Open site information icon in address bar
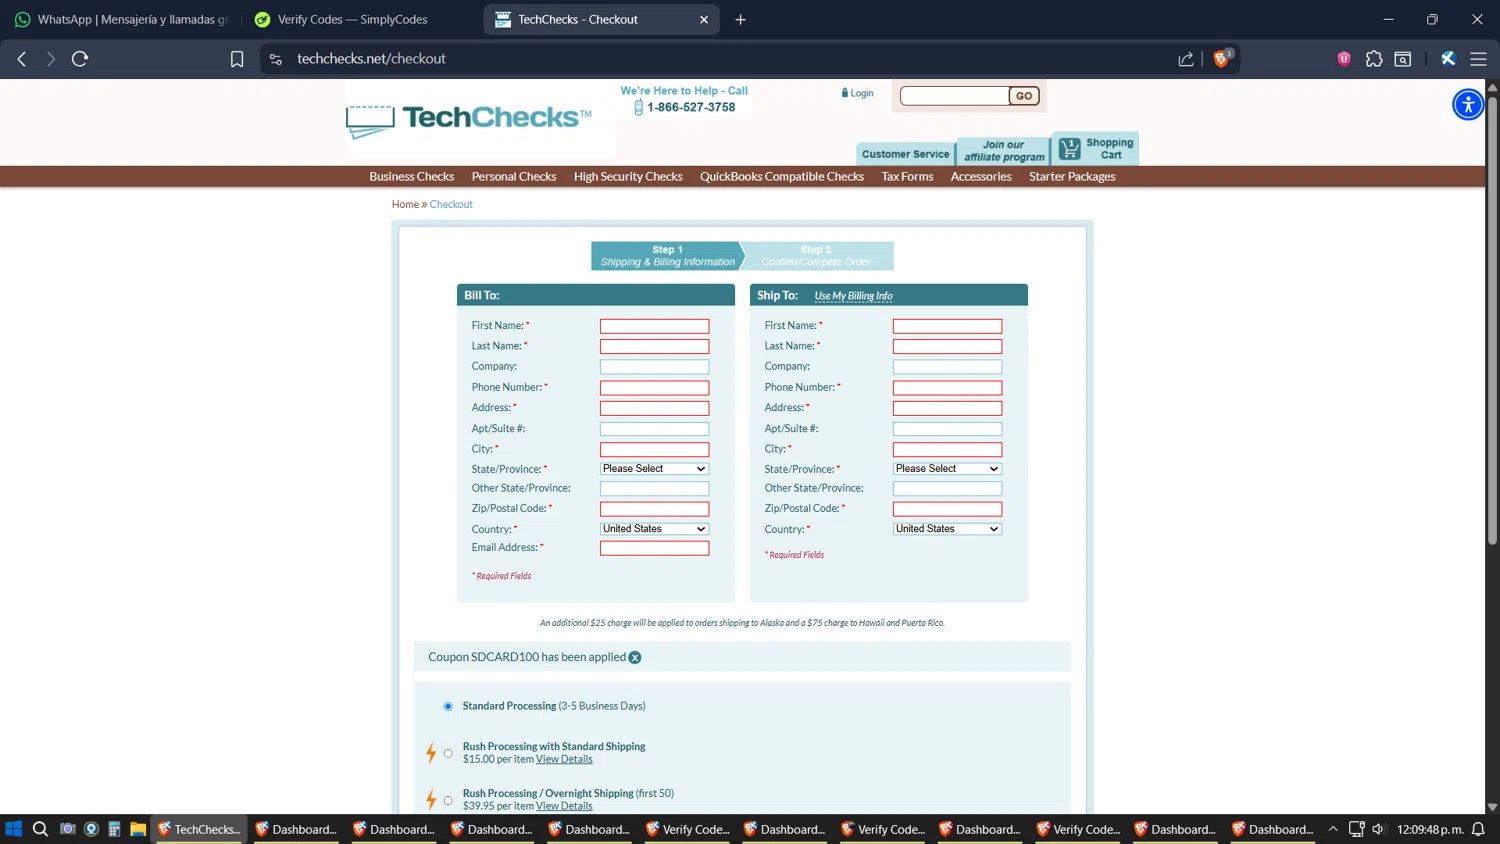 click(x=276, y=59)
